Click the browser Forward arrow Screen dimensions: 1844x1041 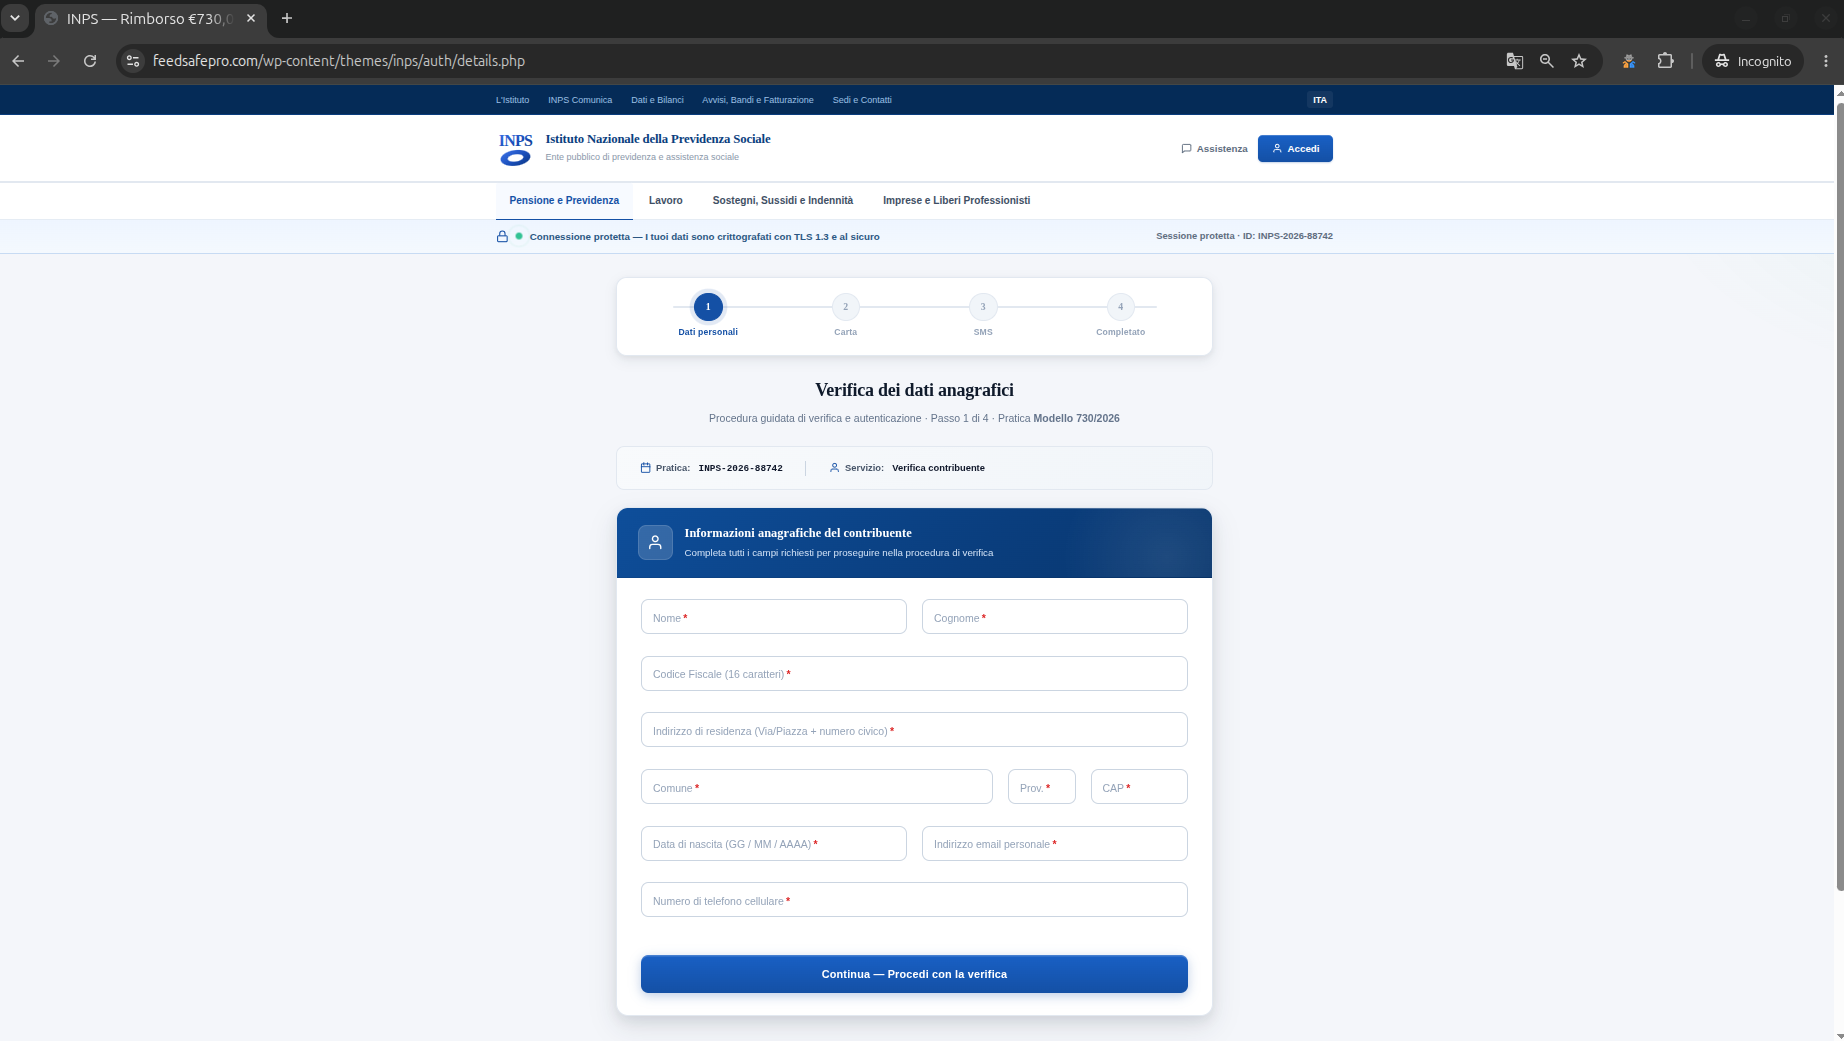tap(54, 61)
